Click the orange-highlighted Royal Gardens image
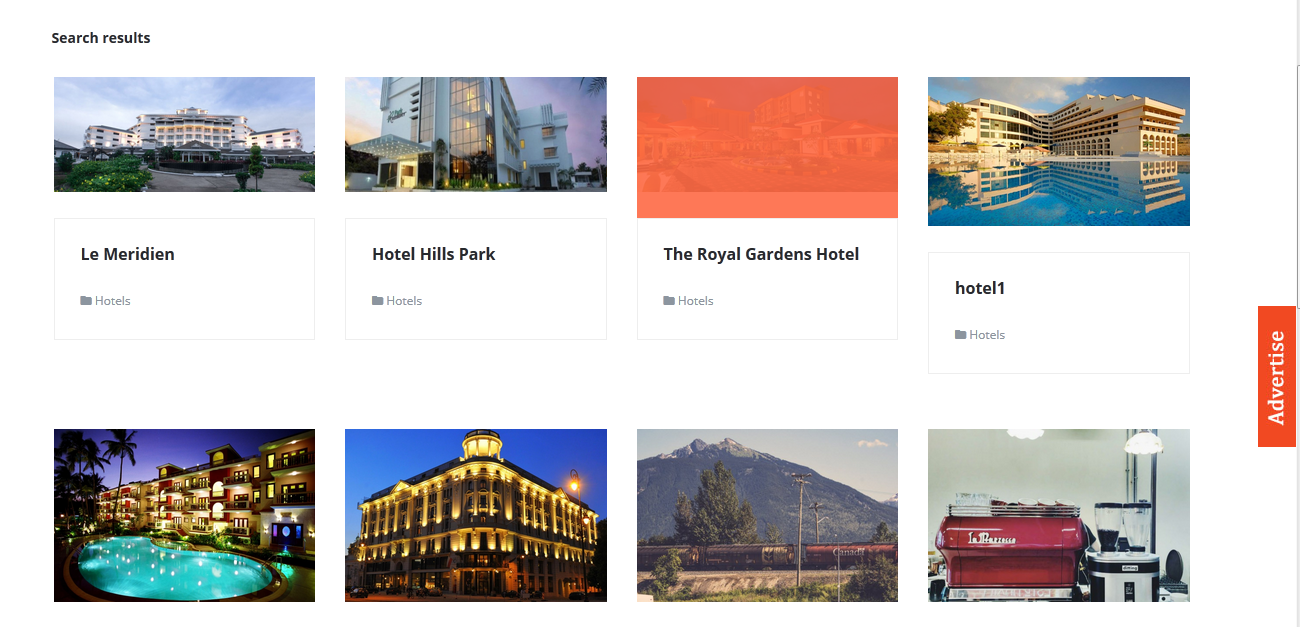Screen dimensions: 1300x627 (767, 147)
